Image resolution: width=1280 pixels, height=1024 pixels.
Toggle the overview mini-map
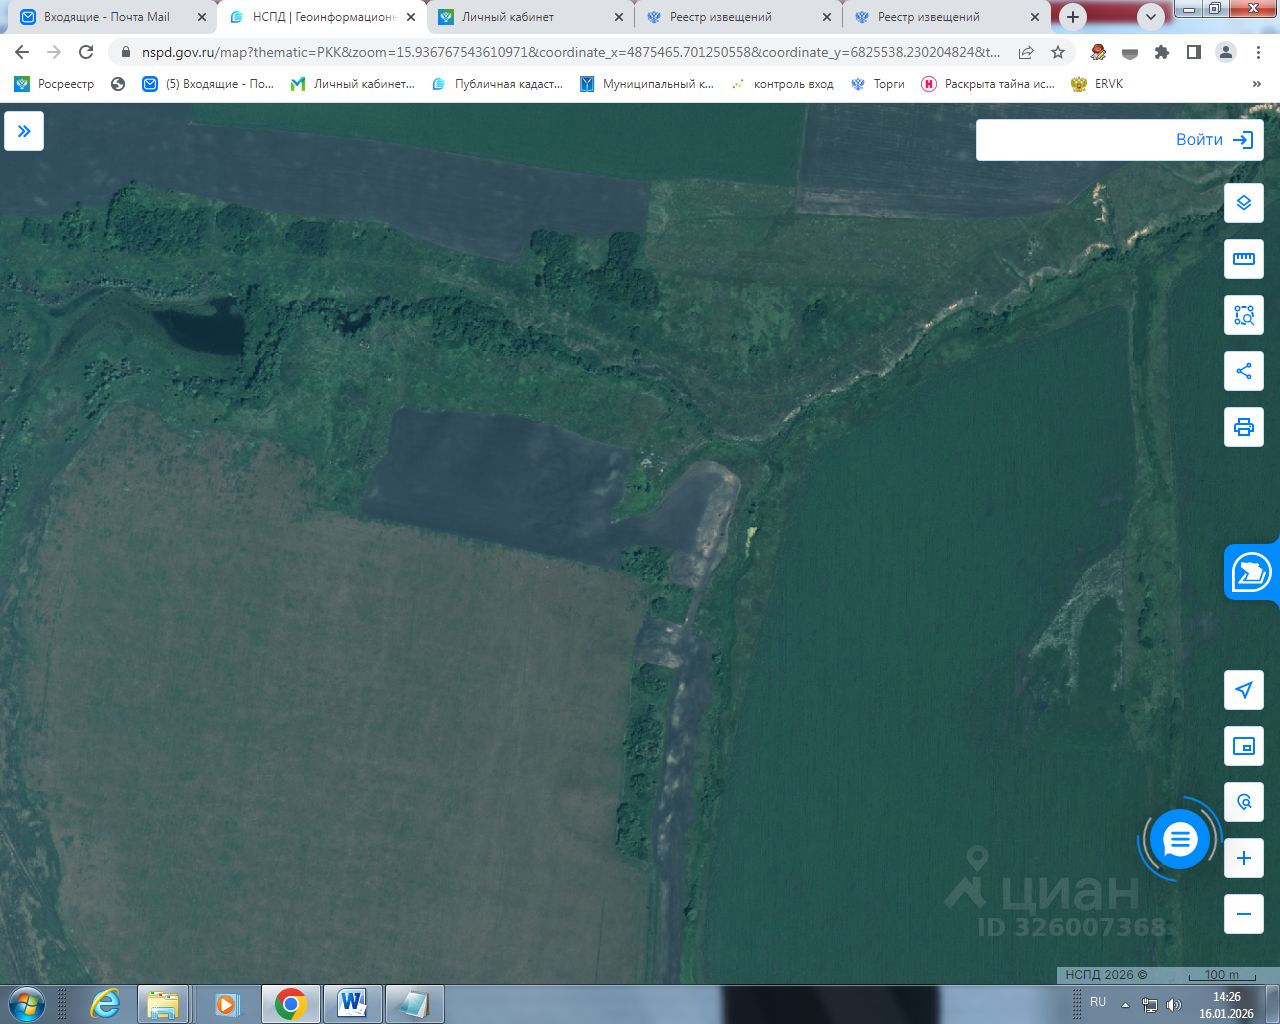pyautogui.click(x=1244, y=746)
